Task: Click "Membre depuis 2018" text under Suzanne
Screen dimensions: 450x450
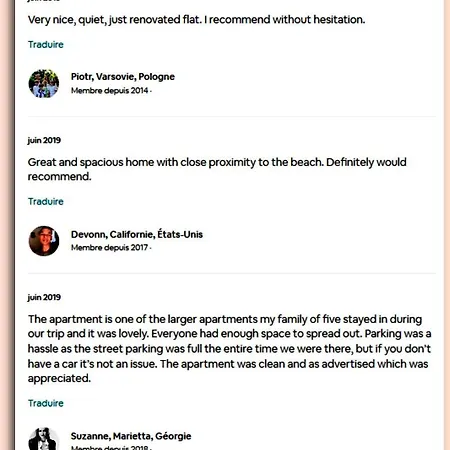Action: [110, 447]
